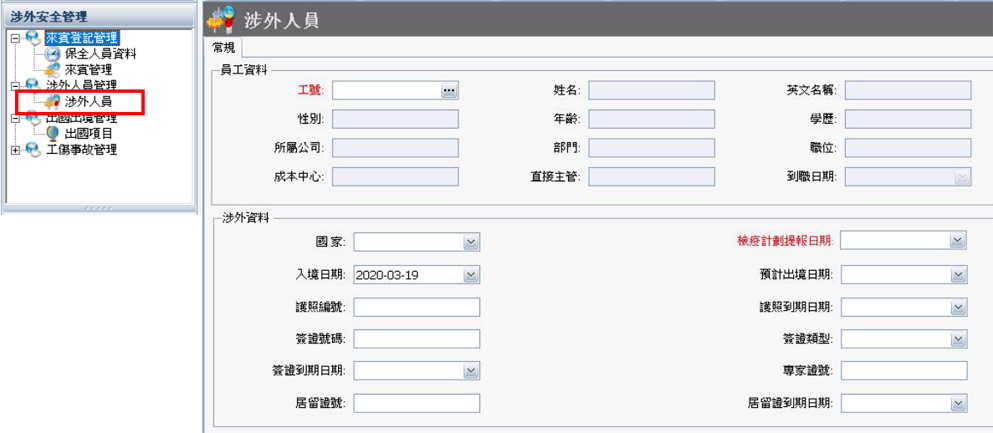993x433 pixels.
Task: Click the 涉外人員 icon in sidebar
Action: point(52,102)
